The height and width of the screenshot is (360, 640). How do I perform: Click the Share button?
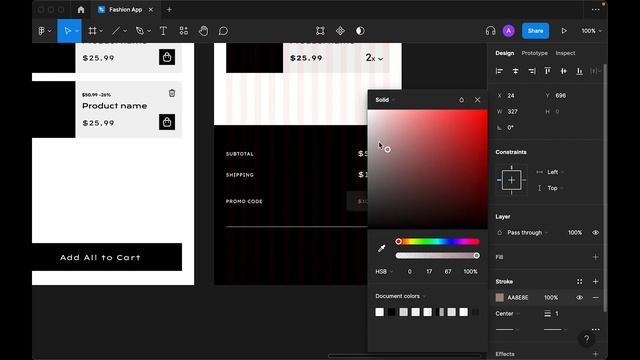(x=535, y=31)
